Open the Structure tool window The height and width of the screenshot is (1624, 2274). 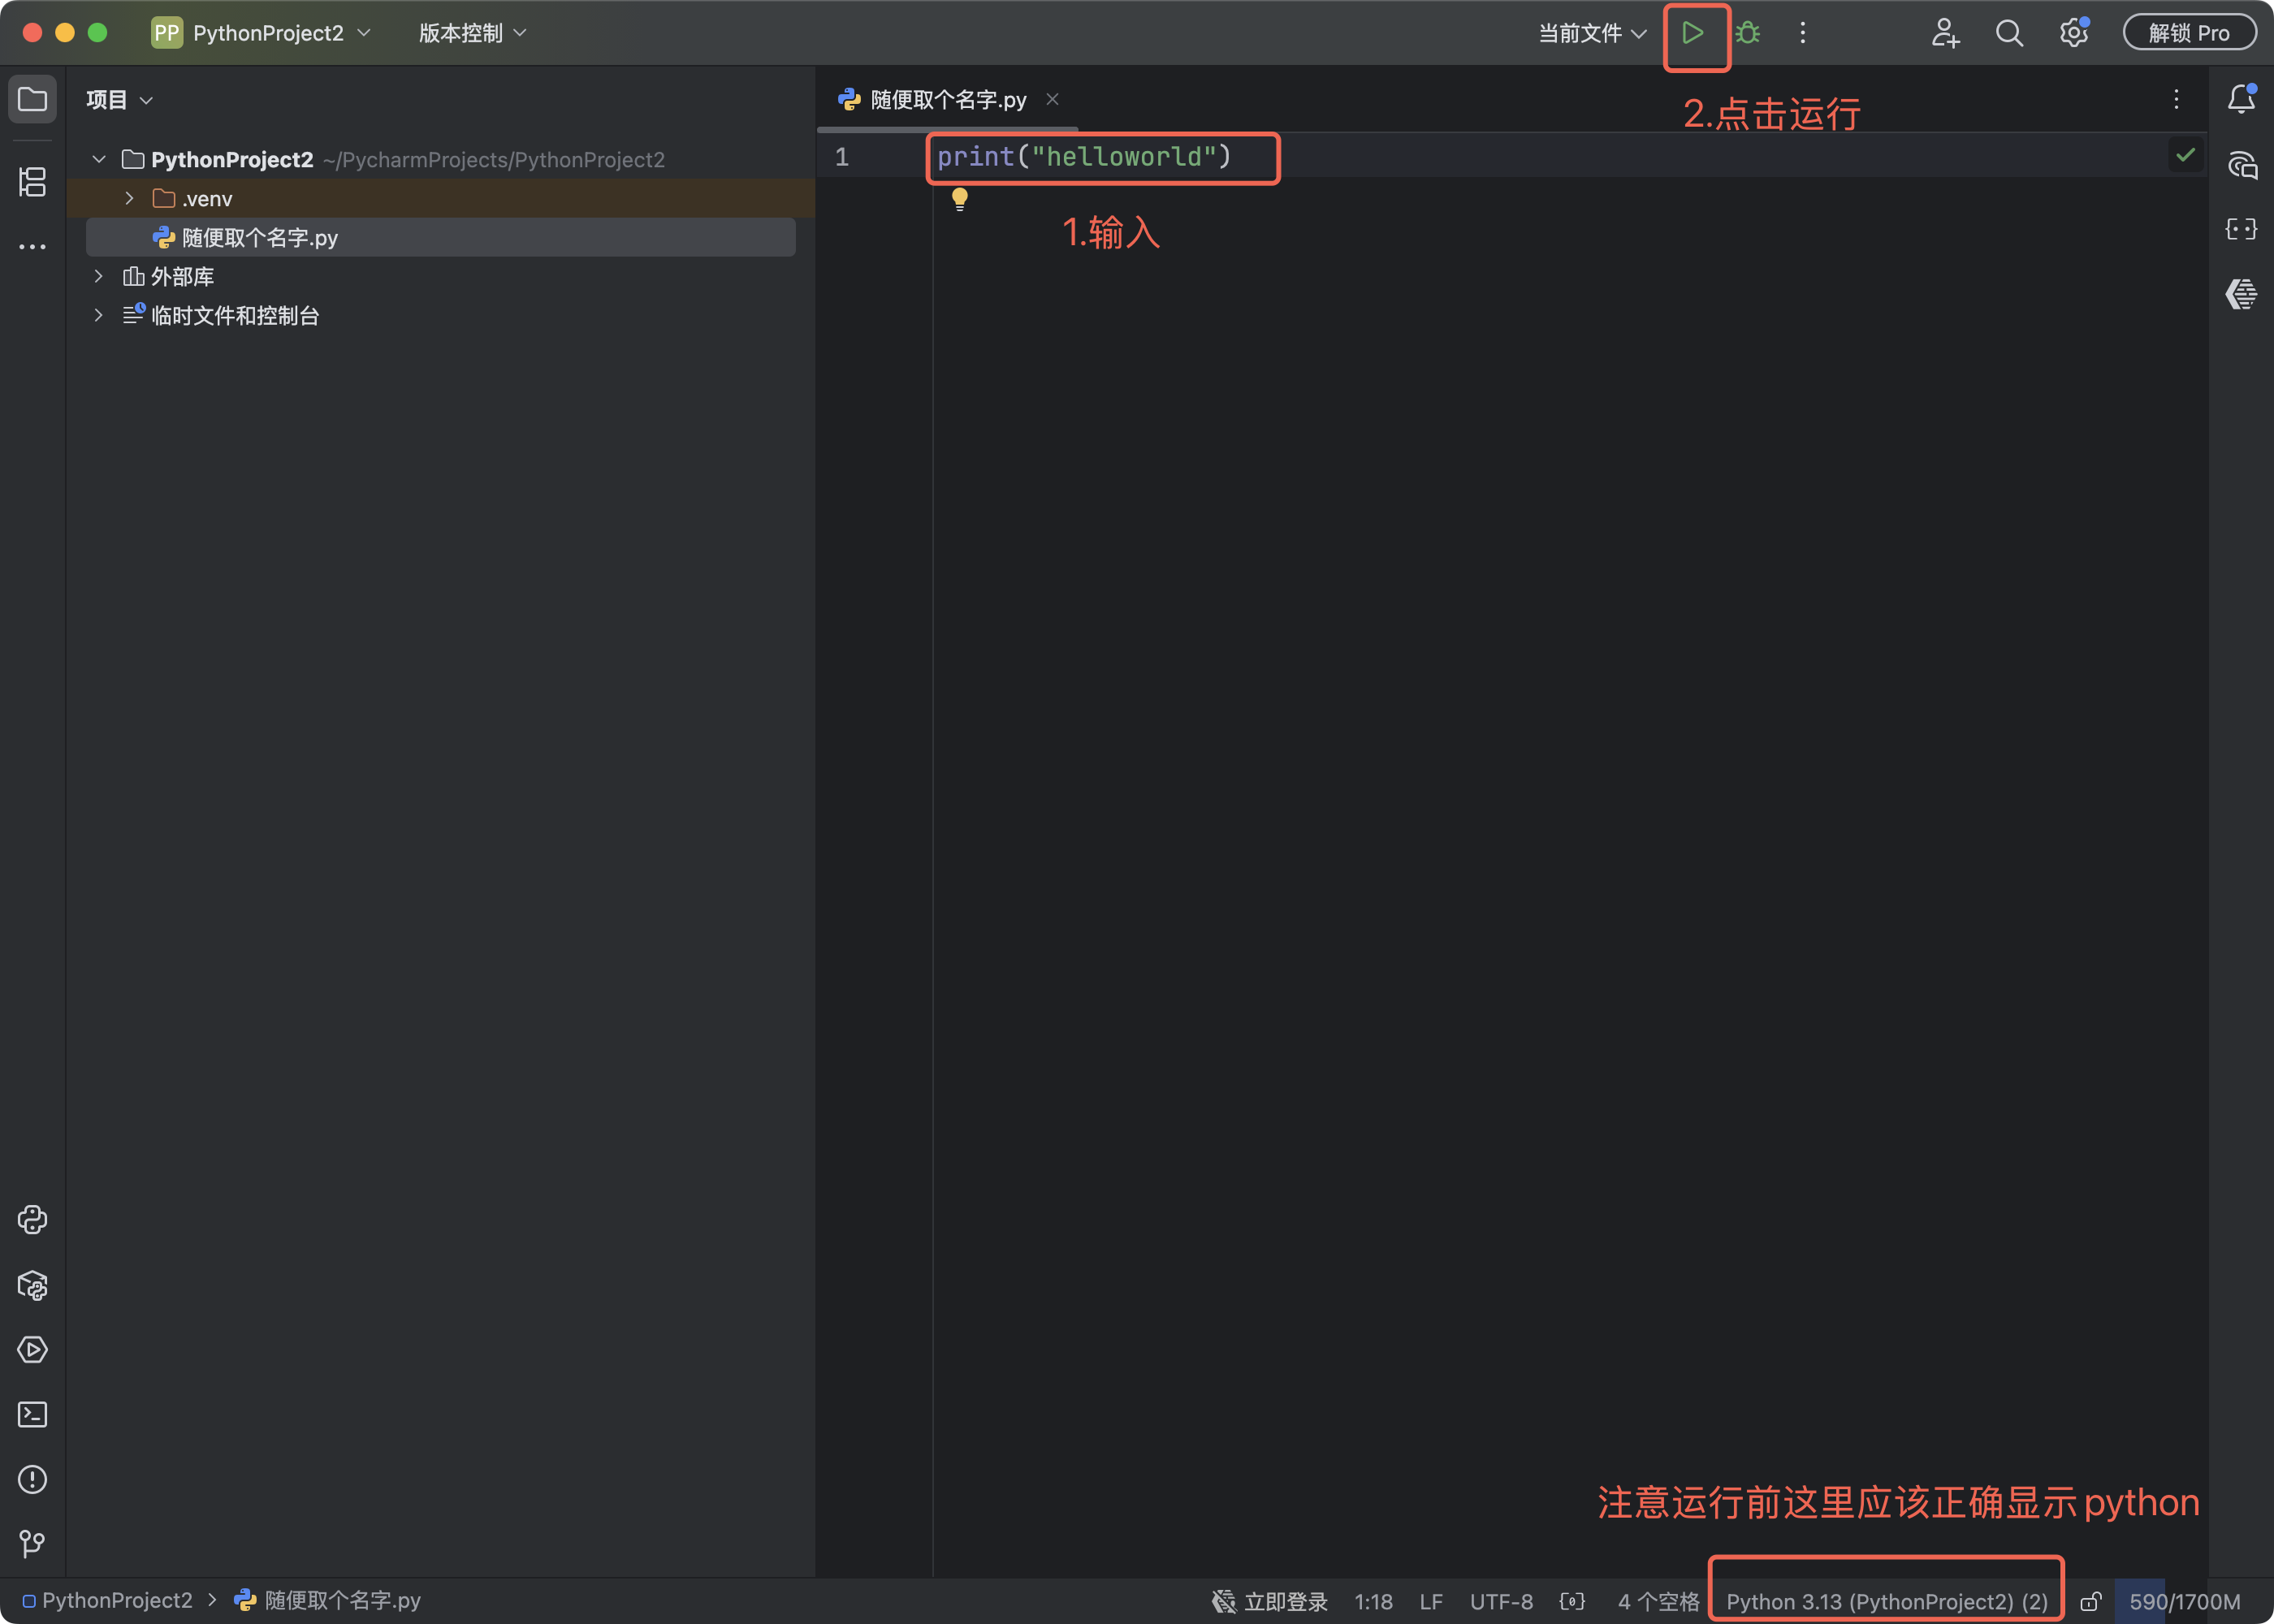coord(32,182)
